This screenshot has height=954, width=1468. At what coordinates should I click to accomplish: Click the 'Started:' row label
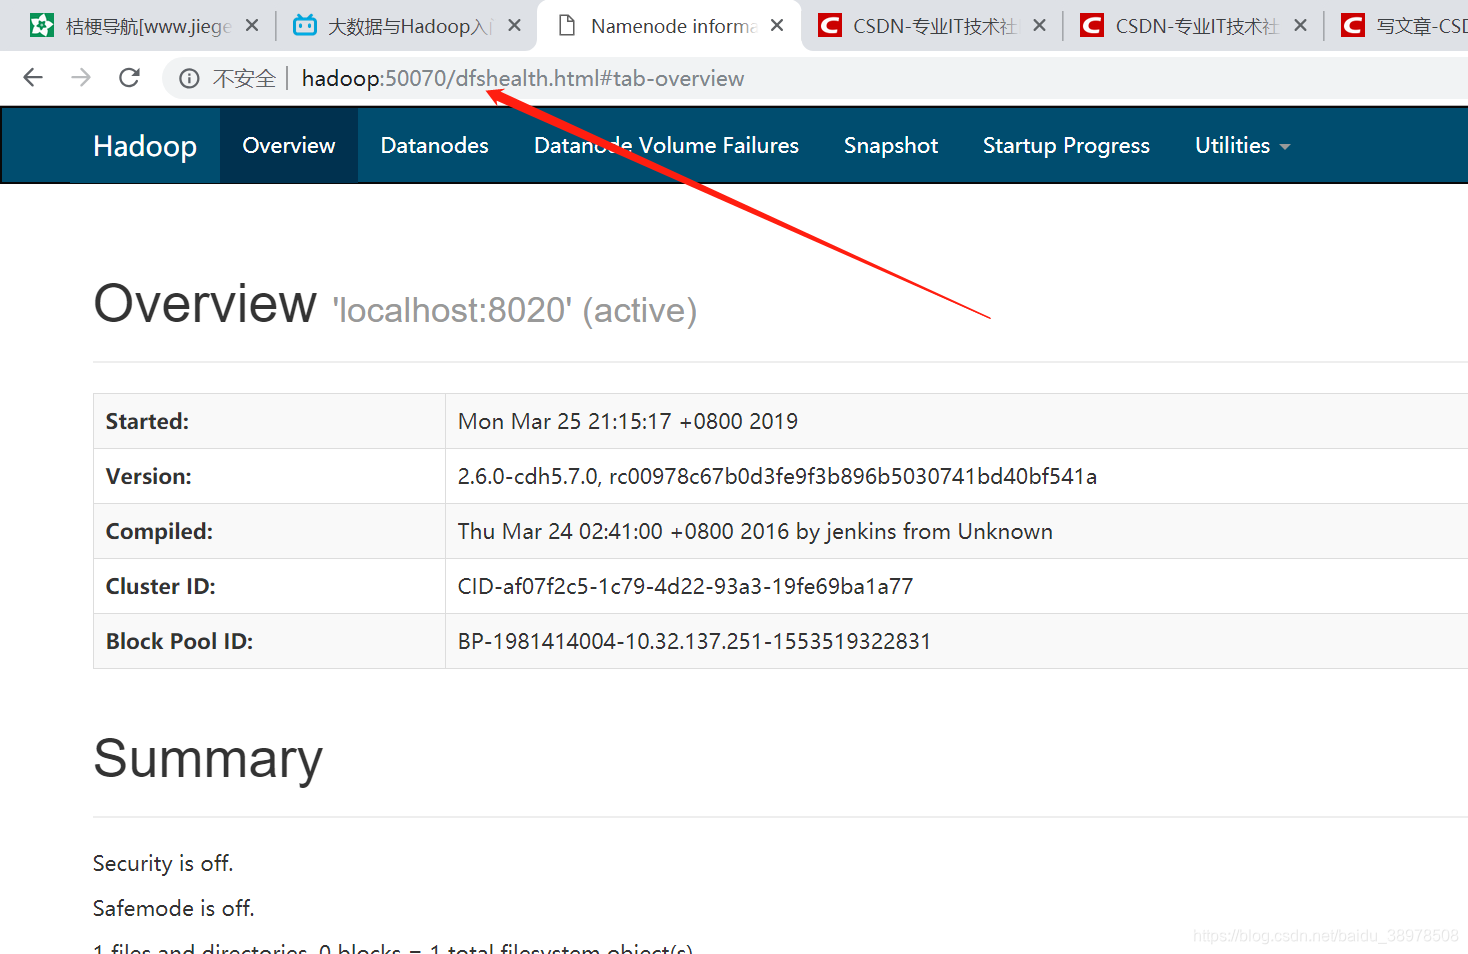tap(147, 422)
